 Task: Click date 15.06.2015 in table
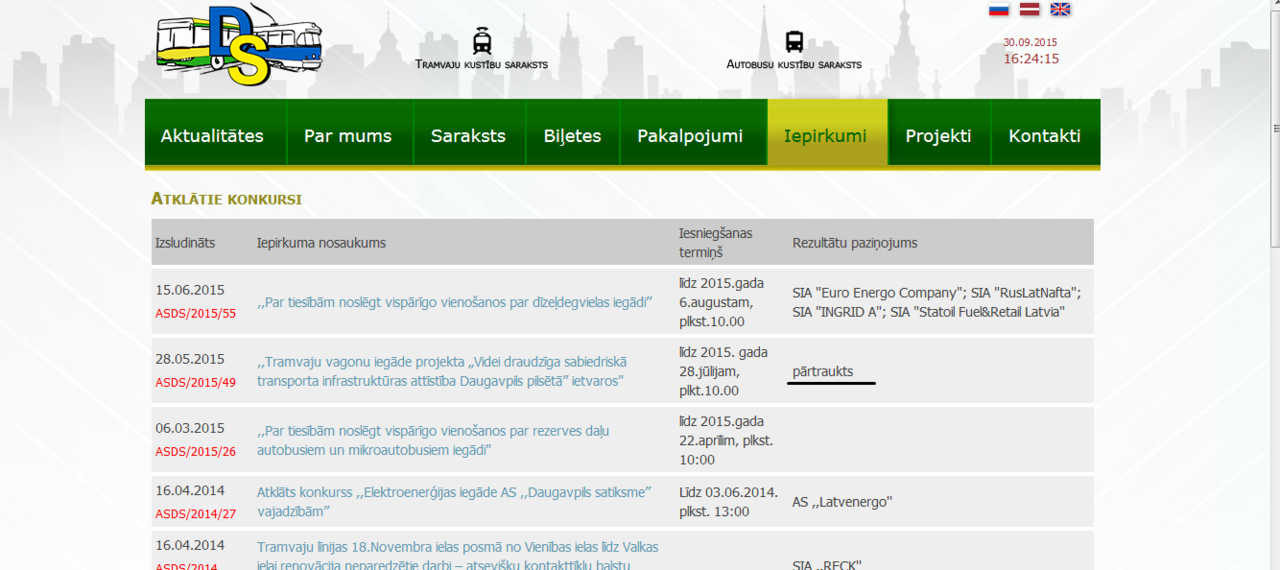point(190,290)
